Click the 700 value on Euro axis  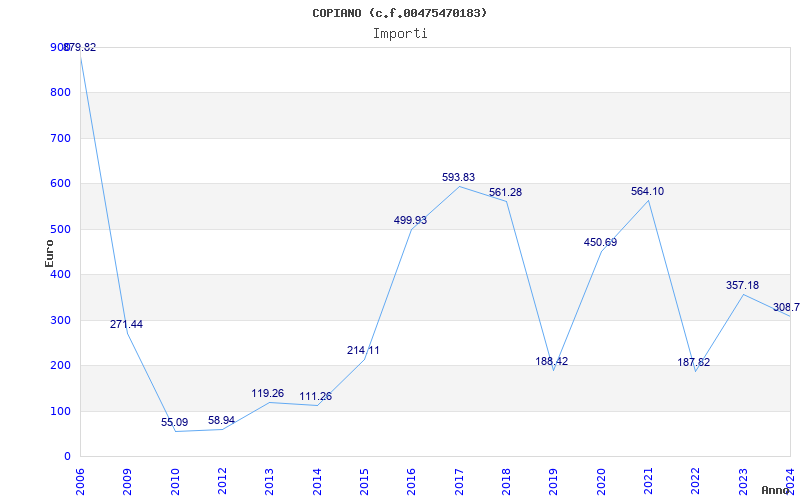click(x=60, y=138)
